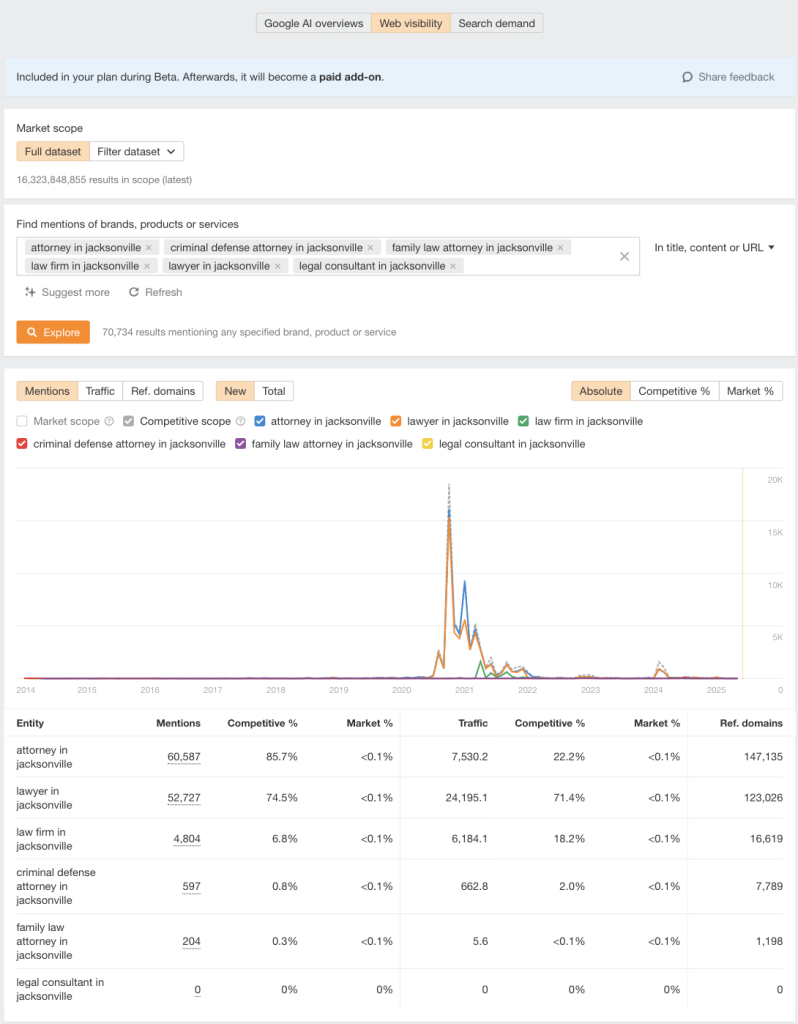This screenshot has width=798, height=1024.
Task: Click the 60,587 mentions count
Action: [183, 757]
